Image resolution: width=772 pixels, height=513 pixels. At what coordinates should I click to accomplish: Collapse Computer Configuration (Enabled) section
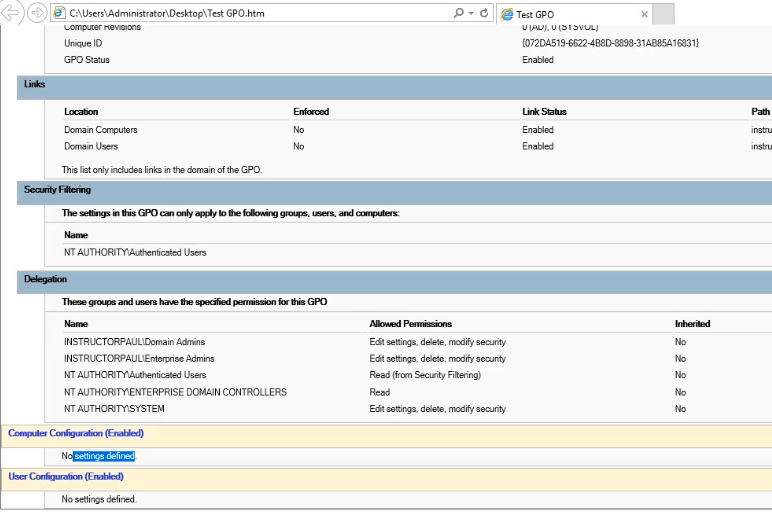[76, 433]
